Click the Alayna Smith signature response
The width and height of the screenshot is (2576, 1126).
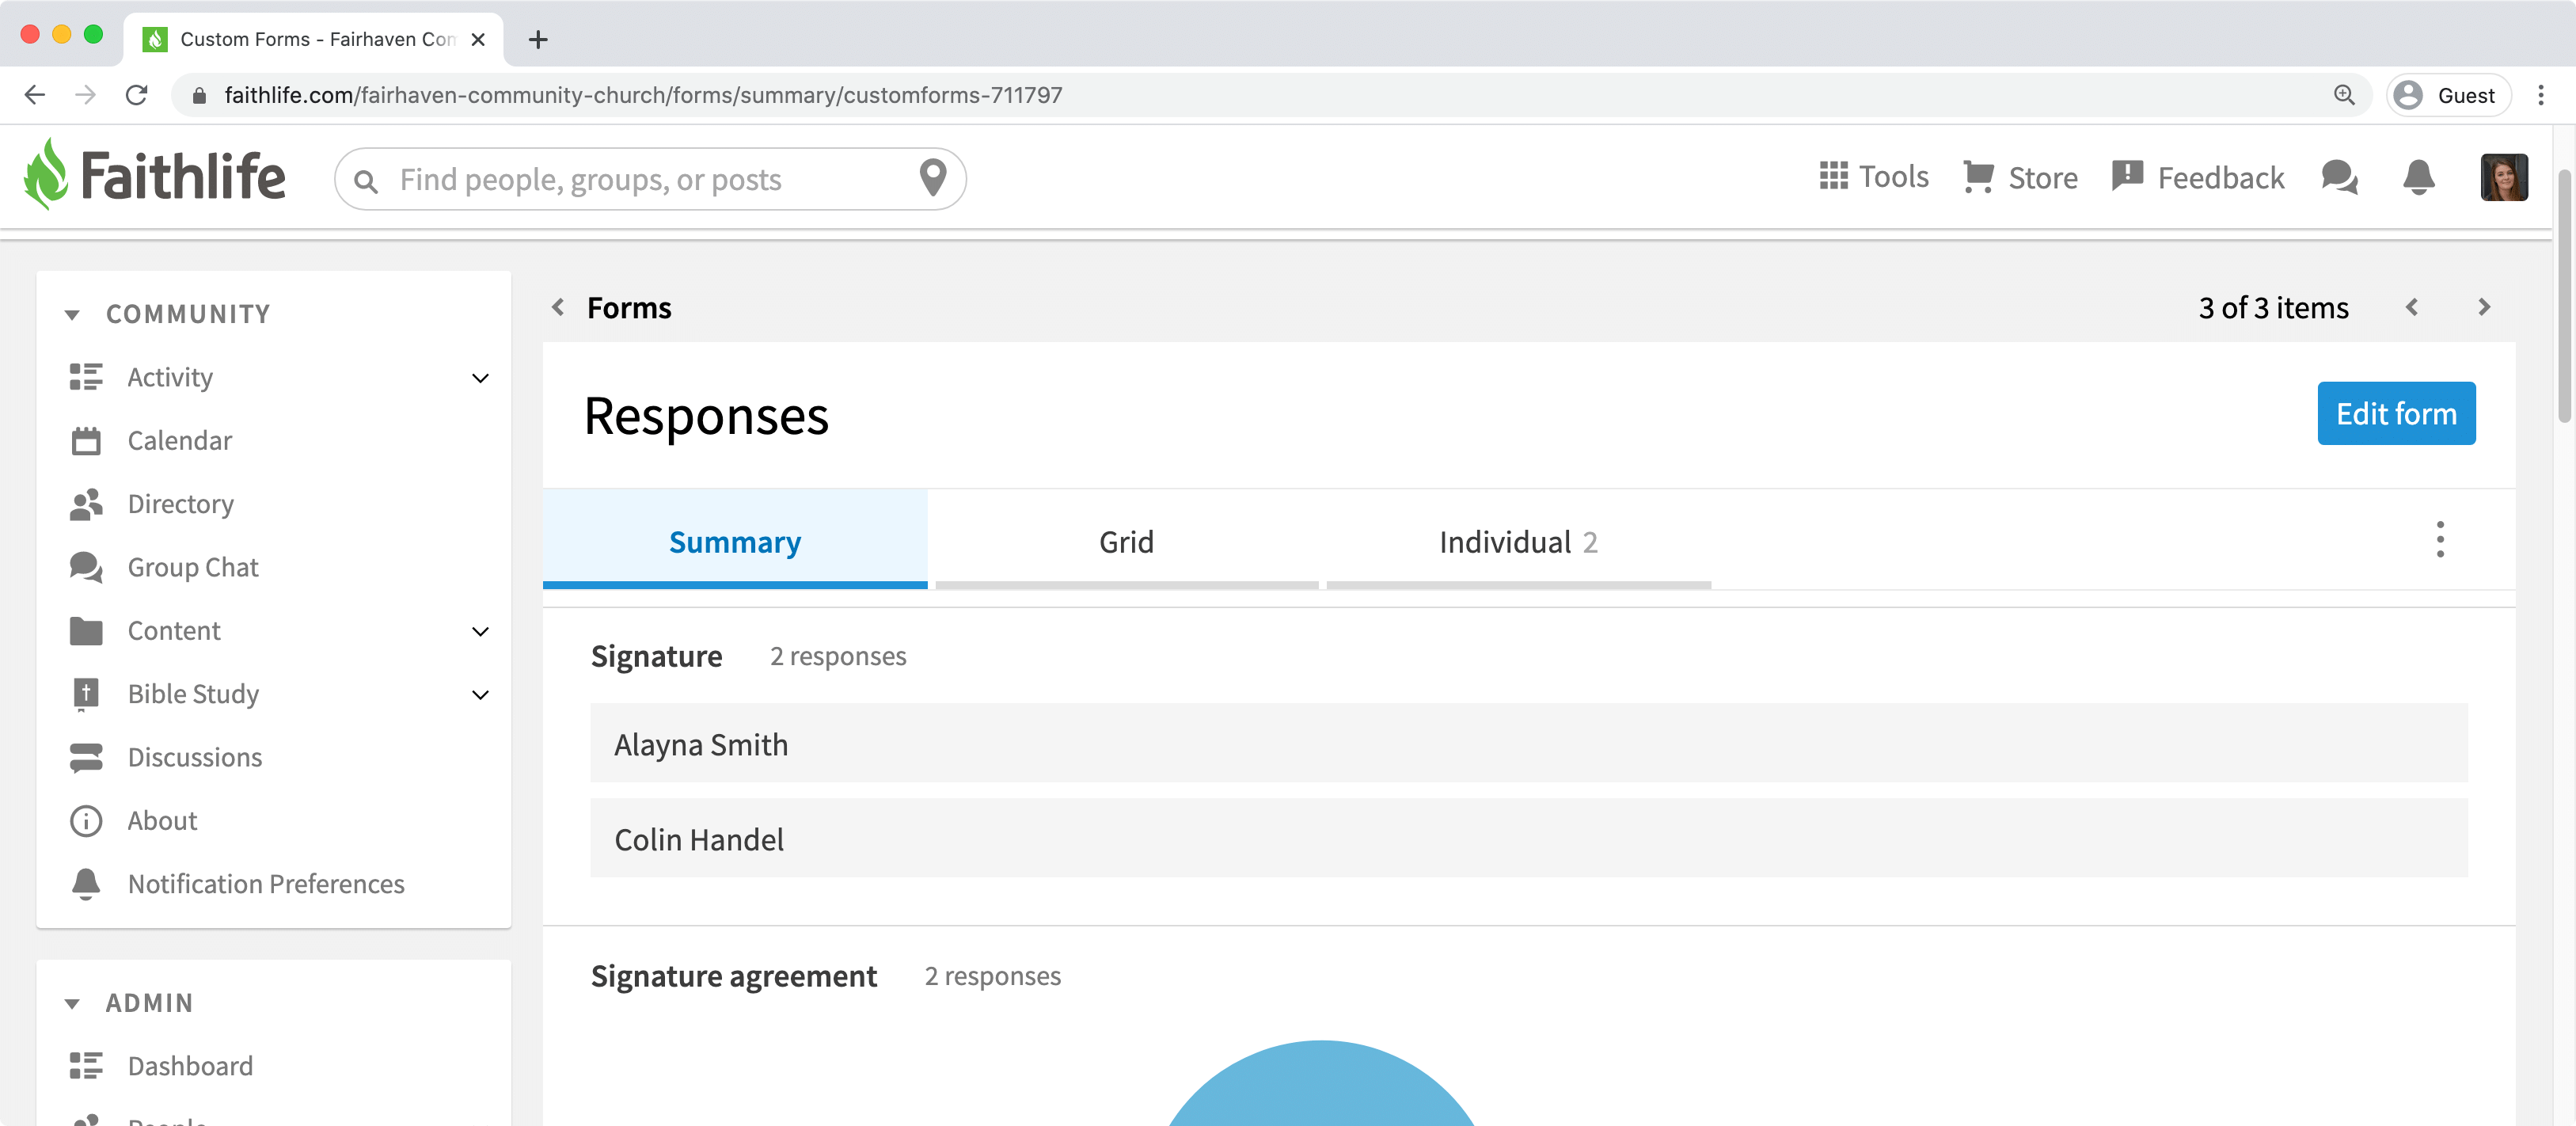pos(1528,744)
